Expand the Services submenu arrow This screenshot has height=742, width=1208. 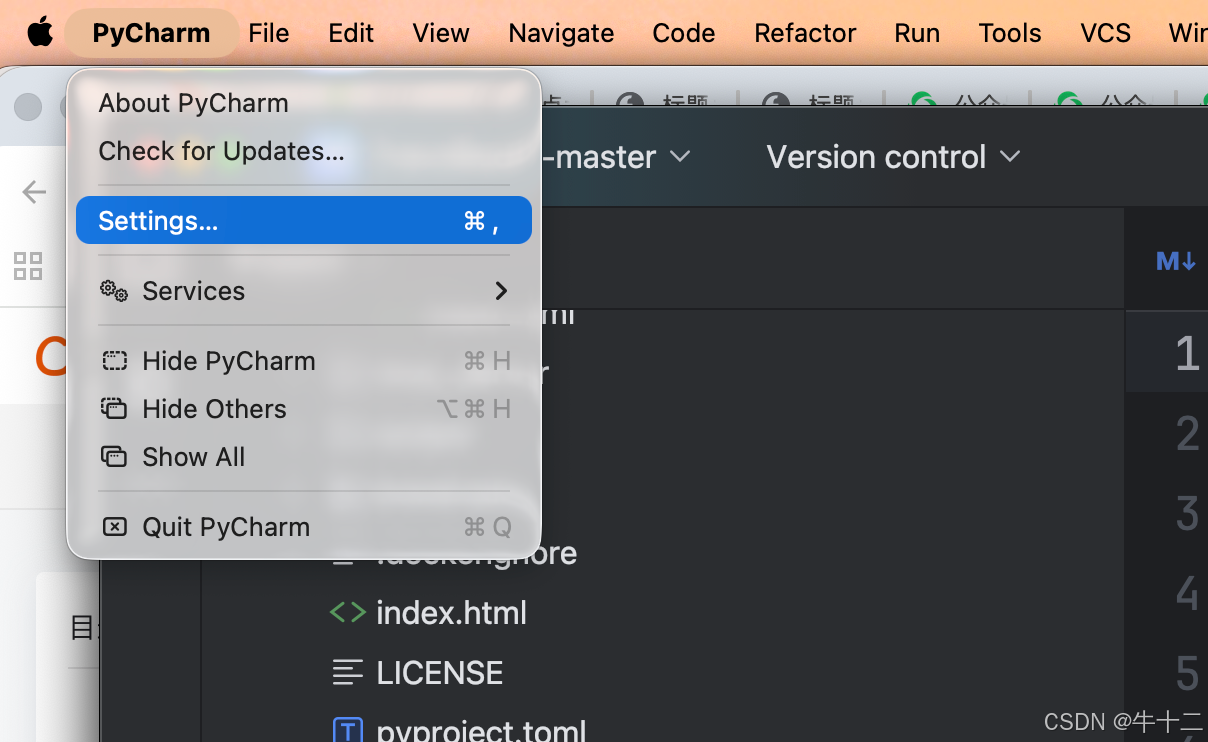click(501, 291)
